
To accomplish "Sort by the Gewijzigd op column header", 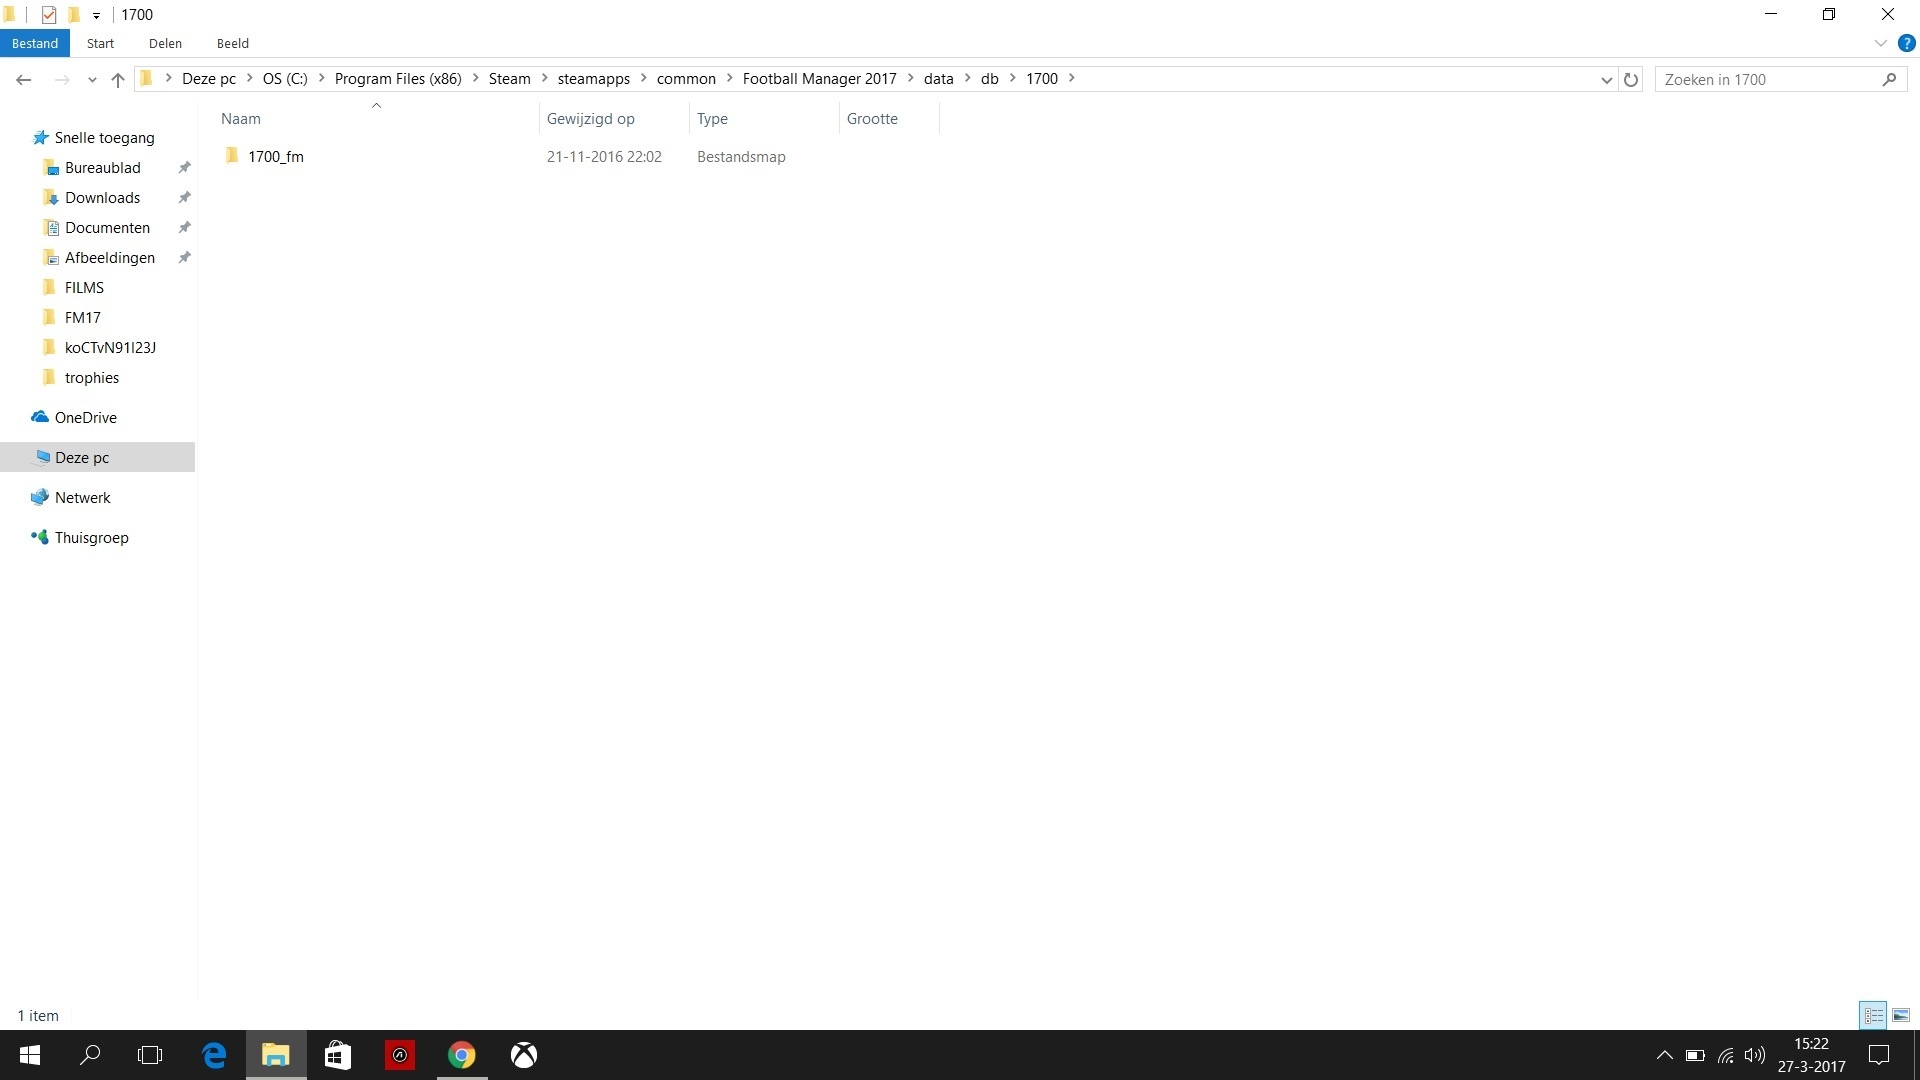I will [x=591, y=118].
